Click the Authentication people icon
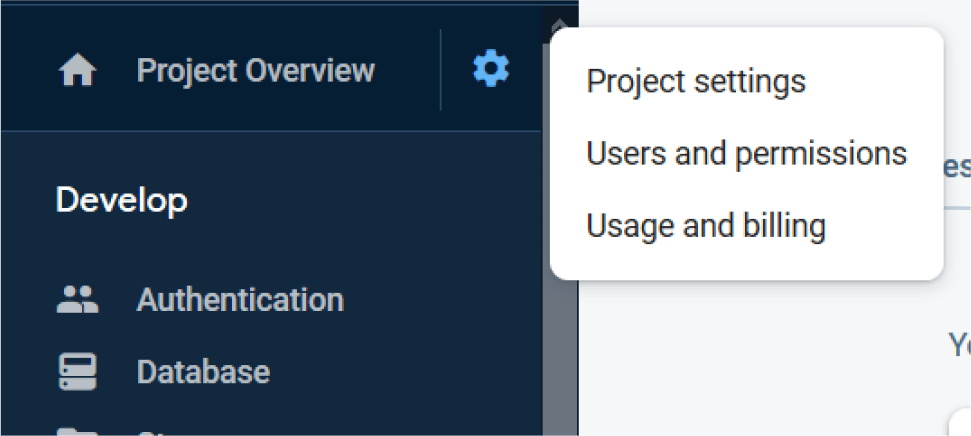 pyautogui.click(x=77, y=299)
